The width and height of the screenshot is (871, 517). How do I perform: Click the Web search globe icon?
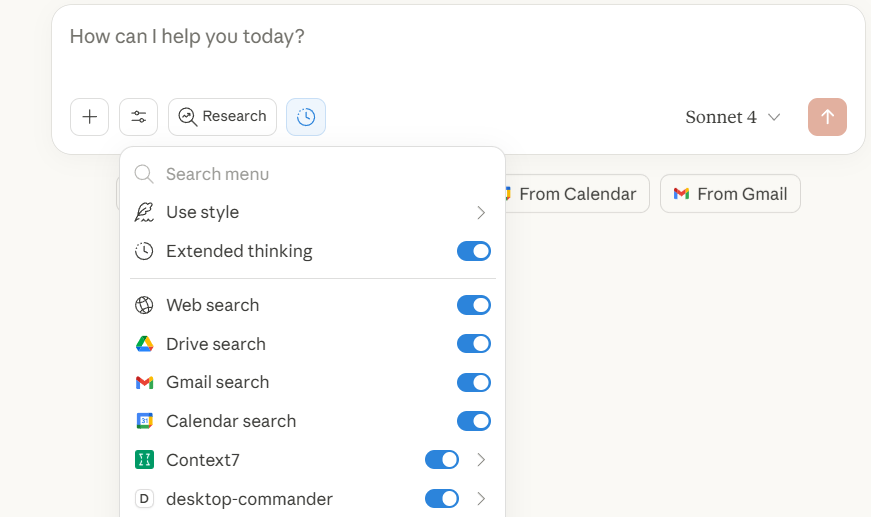pyautogui.click(x=144, y=305)
